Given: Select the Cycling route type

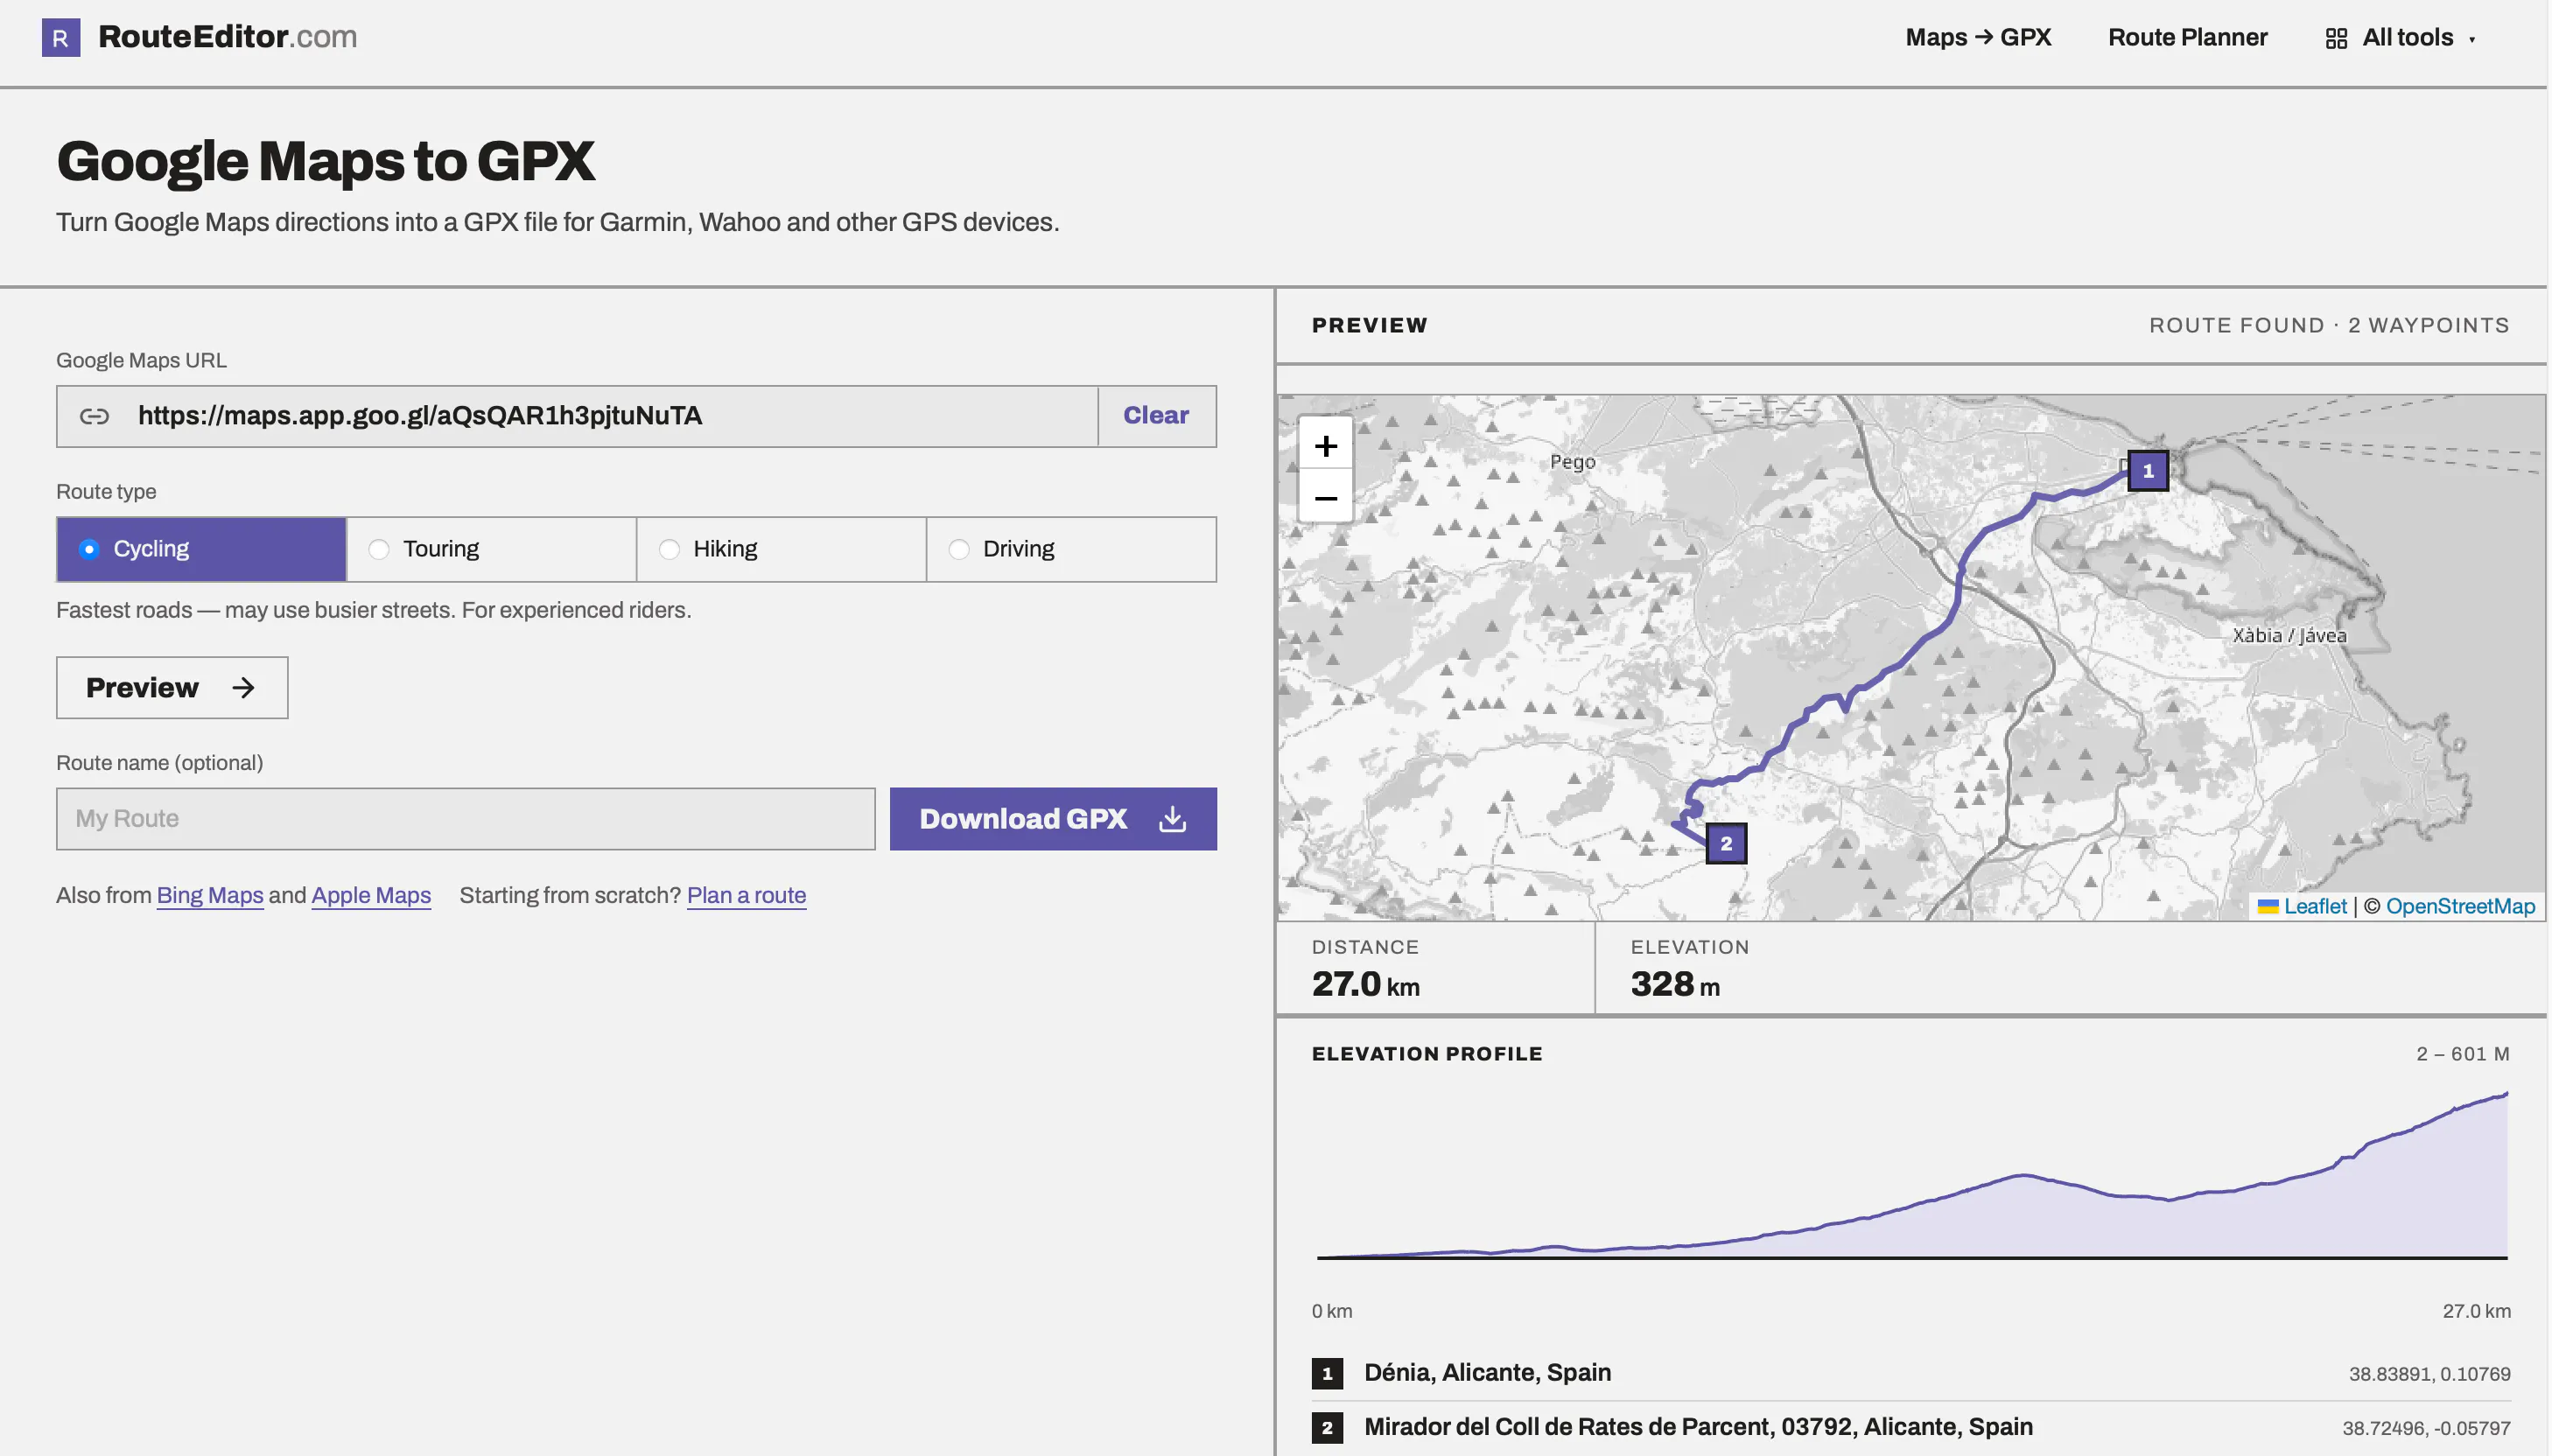Looking at the screenshot, I should 201,549.
